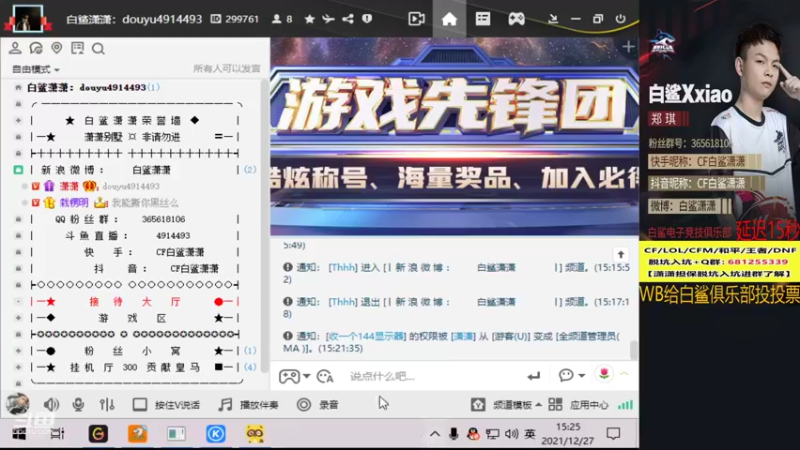Click the channel tree vertical scrollbar
Viewport: 800px width, 450px height.
tap(265, 224)
